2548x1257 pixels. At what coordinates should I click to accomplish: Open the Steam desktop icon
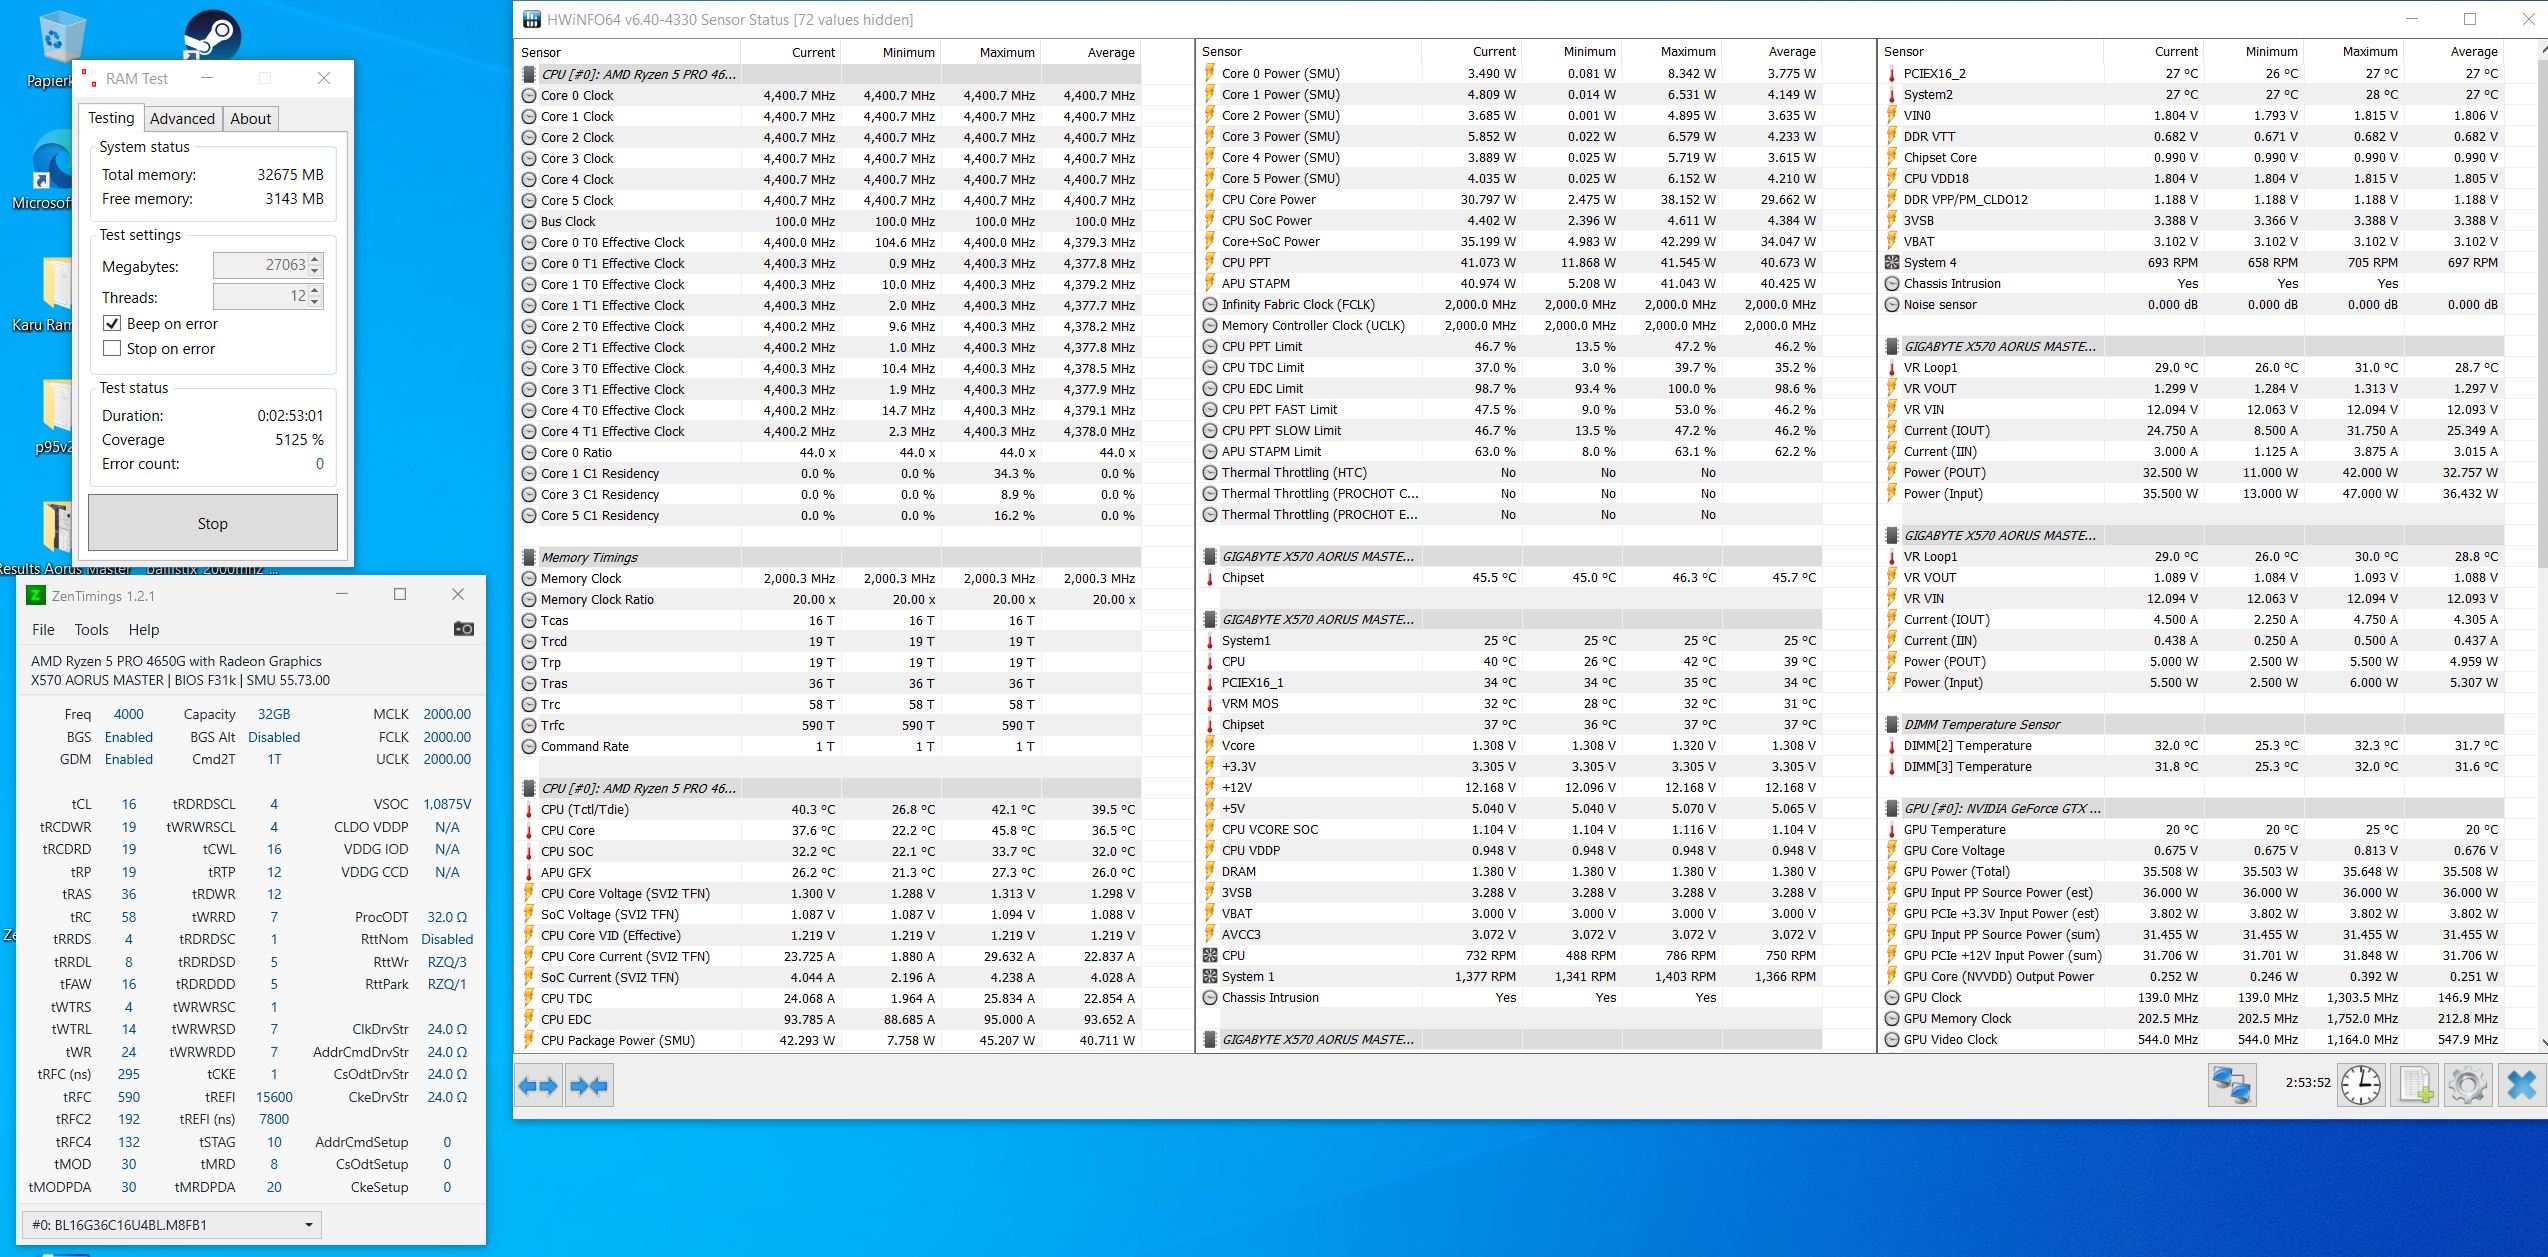212,35
